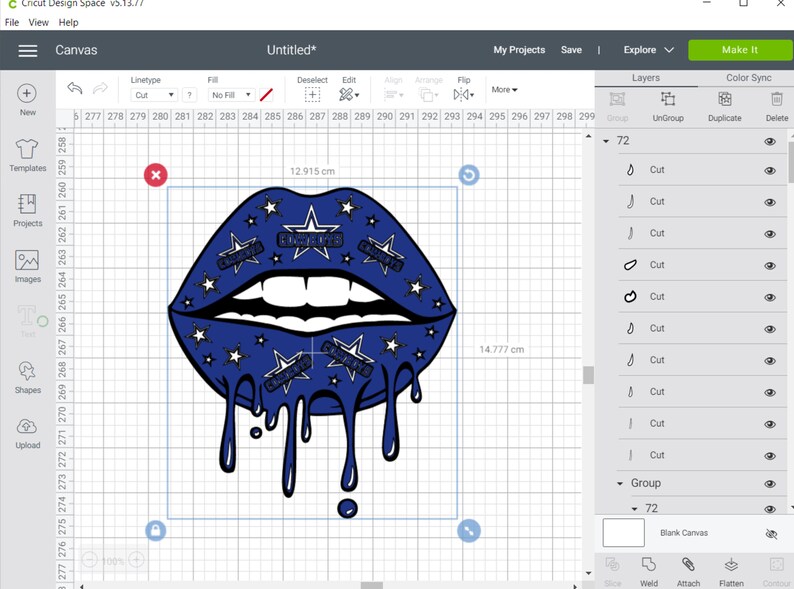Attach the selected layers
This screenshot has height=589, width=794.
pos(688,572)
